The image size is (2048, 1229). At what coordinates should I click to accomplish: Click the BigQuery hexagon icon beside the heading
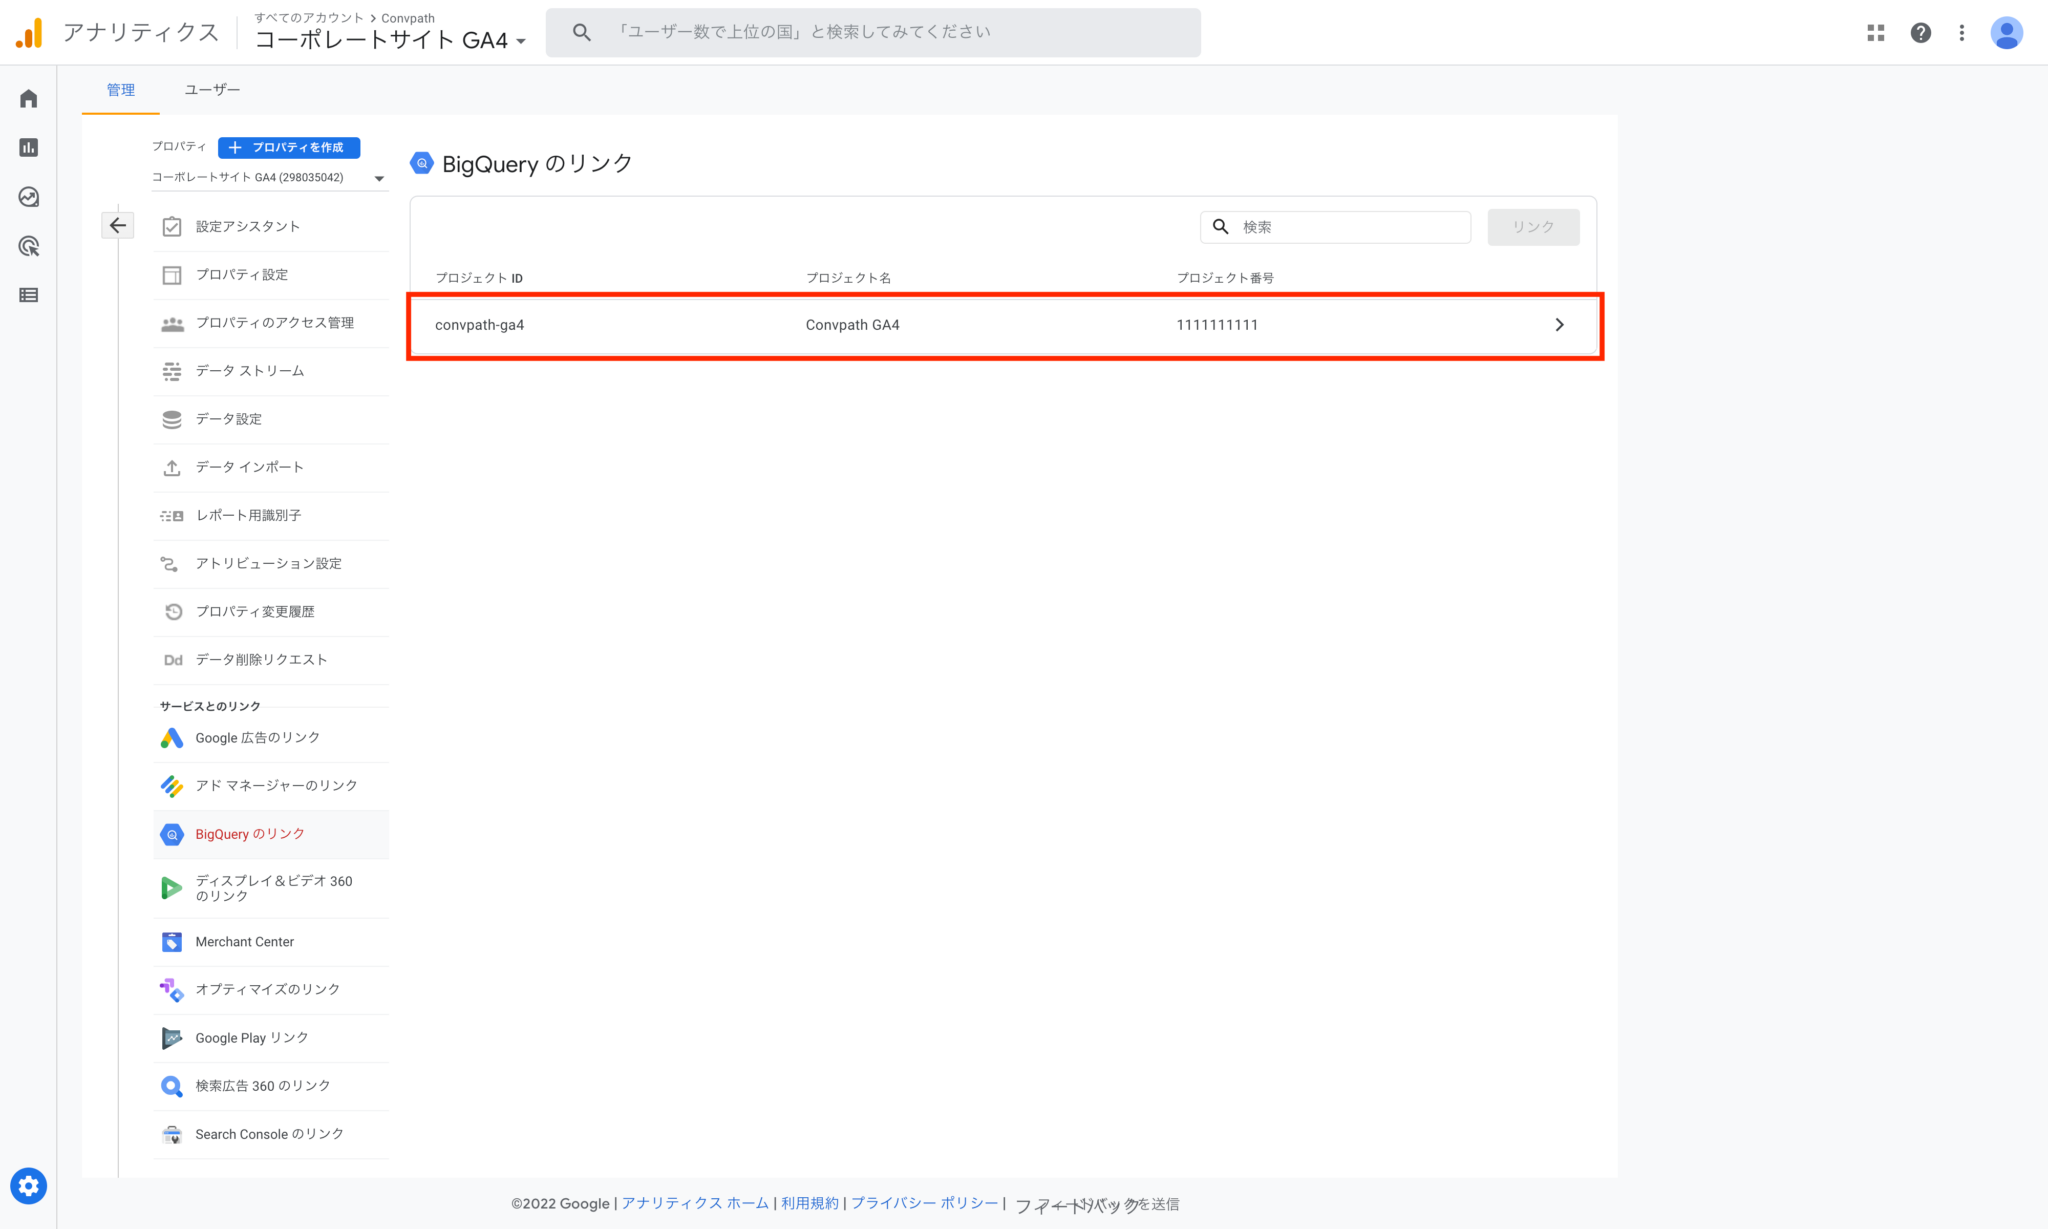(421, 163)
